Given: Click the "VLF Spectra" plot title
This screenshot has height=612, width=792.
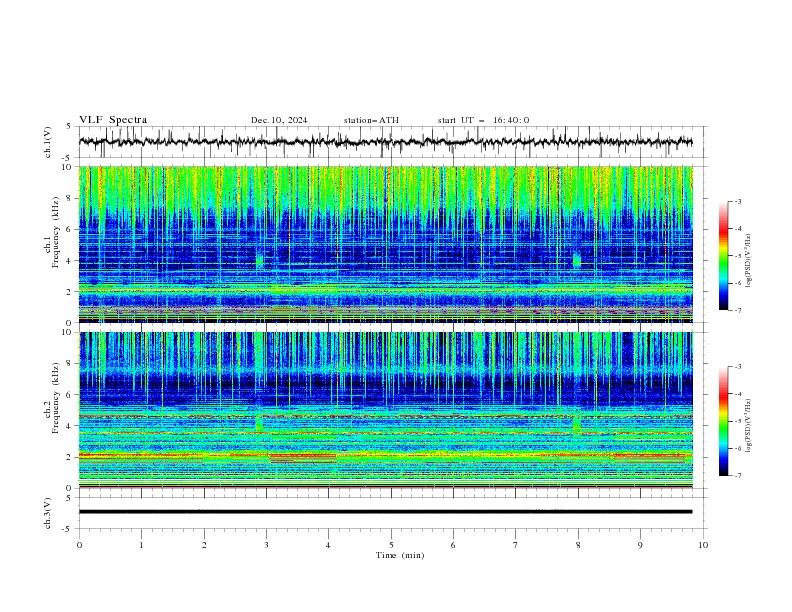Looking at the screenshot, I should [x=113, y=120].
